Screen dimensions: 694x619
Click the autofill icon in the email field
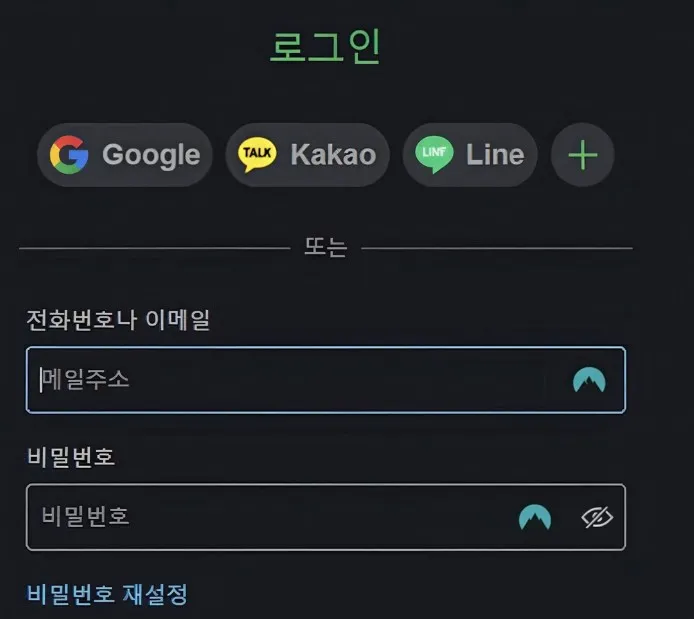589,380
